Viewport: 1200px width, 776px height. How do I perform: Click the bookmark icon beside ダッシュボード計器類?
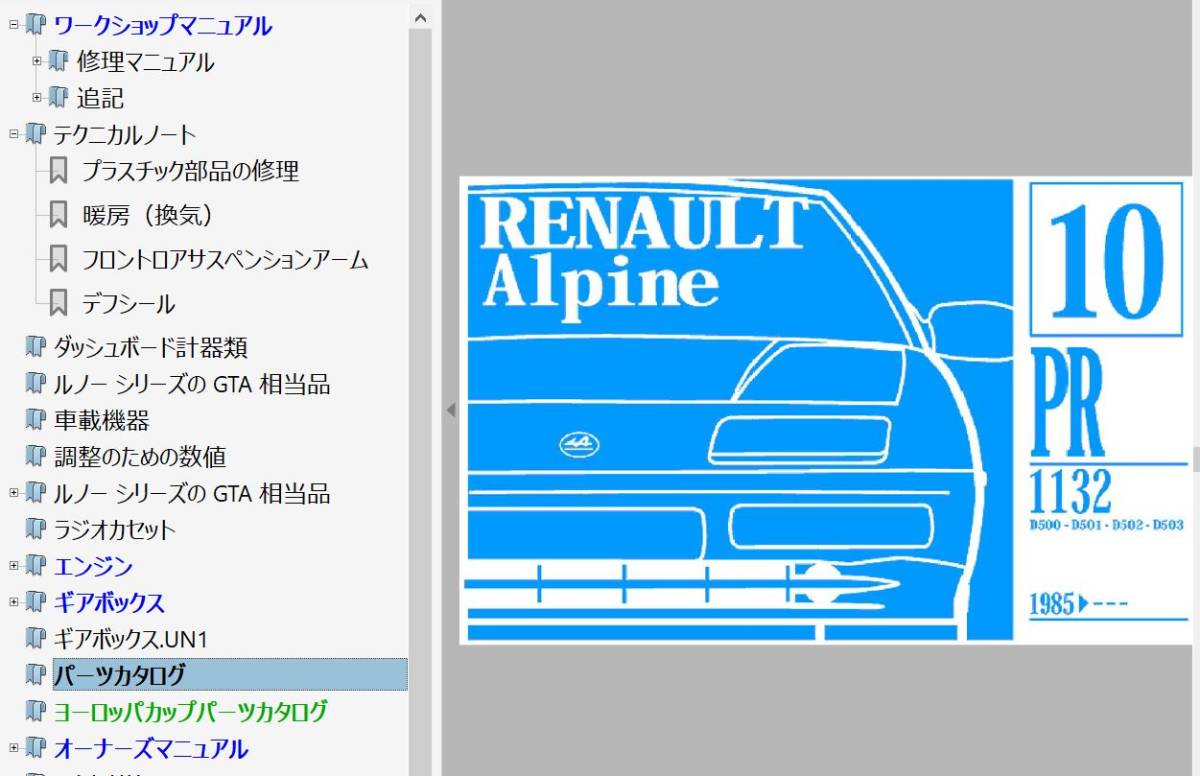pyautogui.click(x=36, y=347)
